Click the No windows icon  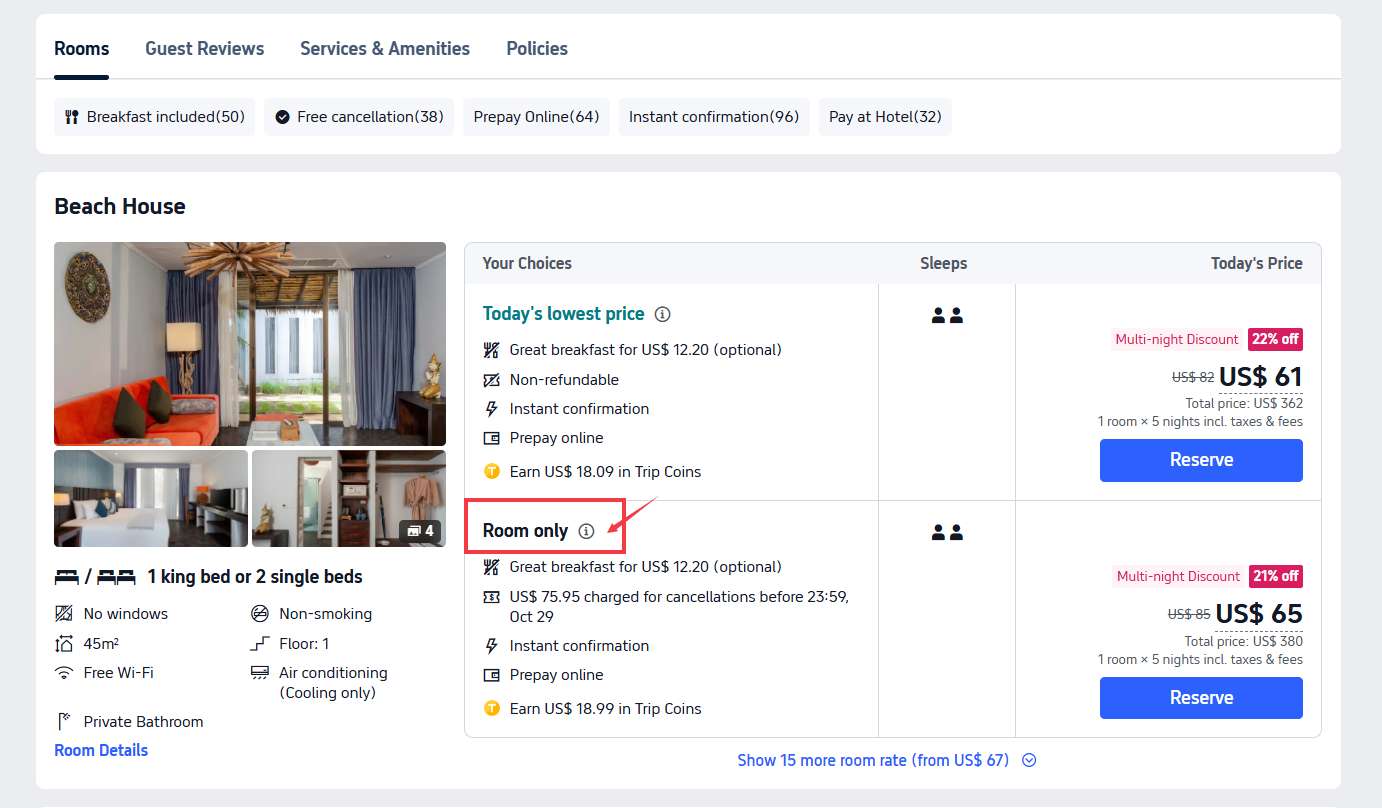pos(62,613)
